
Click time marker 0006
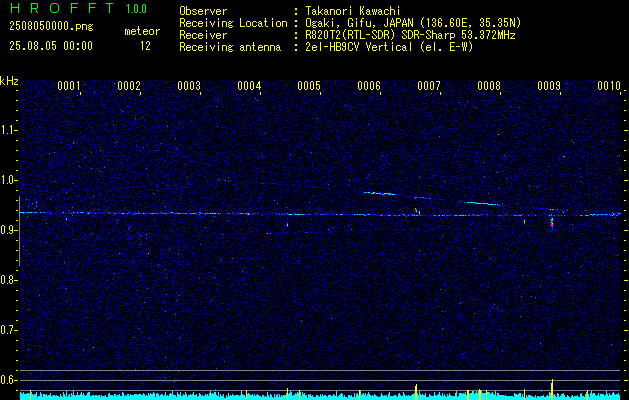coord(369,86)
